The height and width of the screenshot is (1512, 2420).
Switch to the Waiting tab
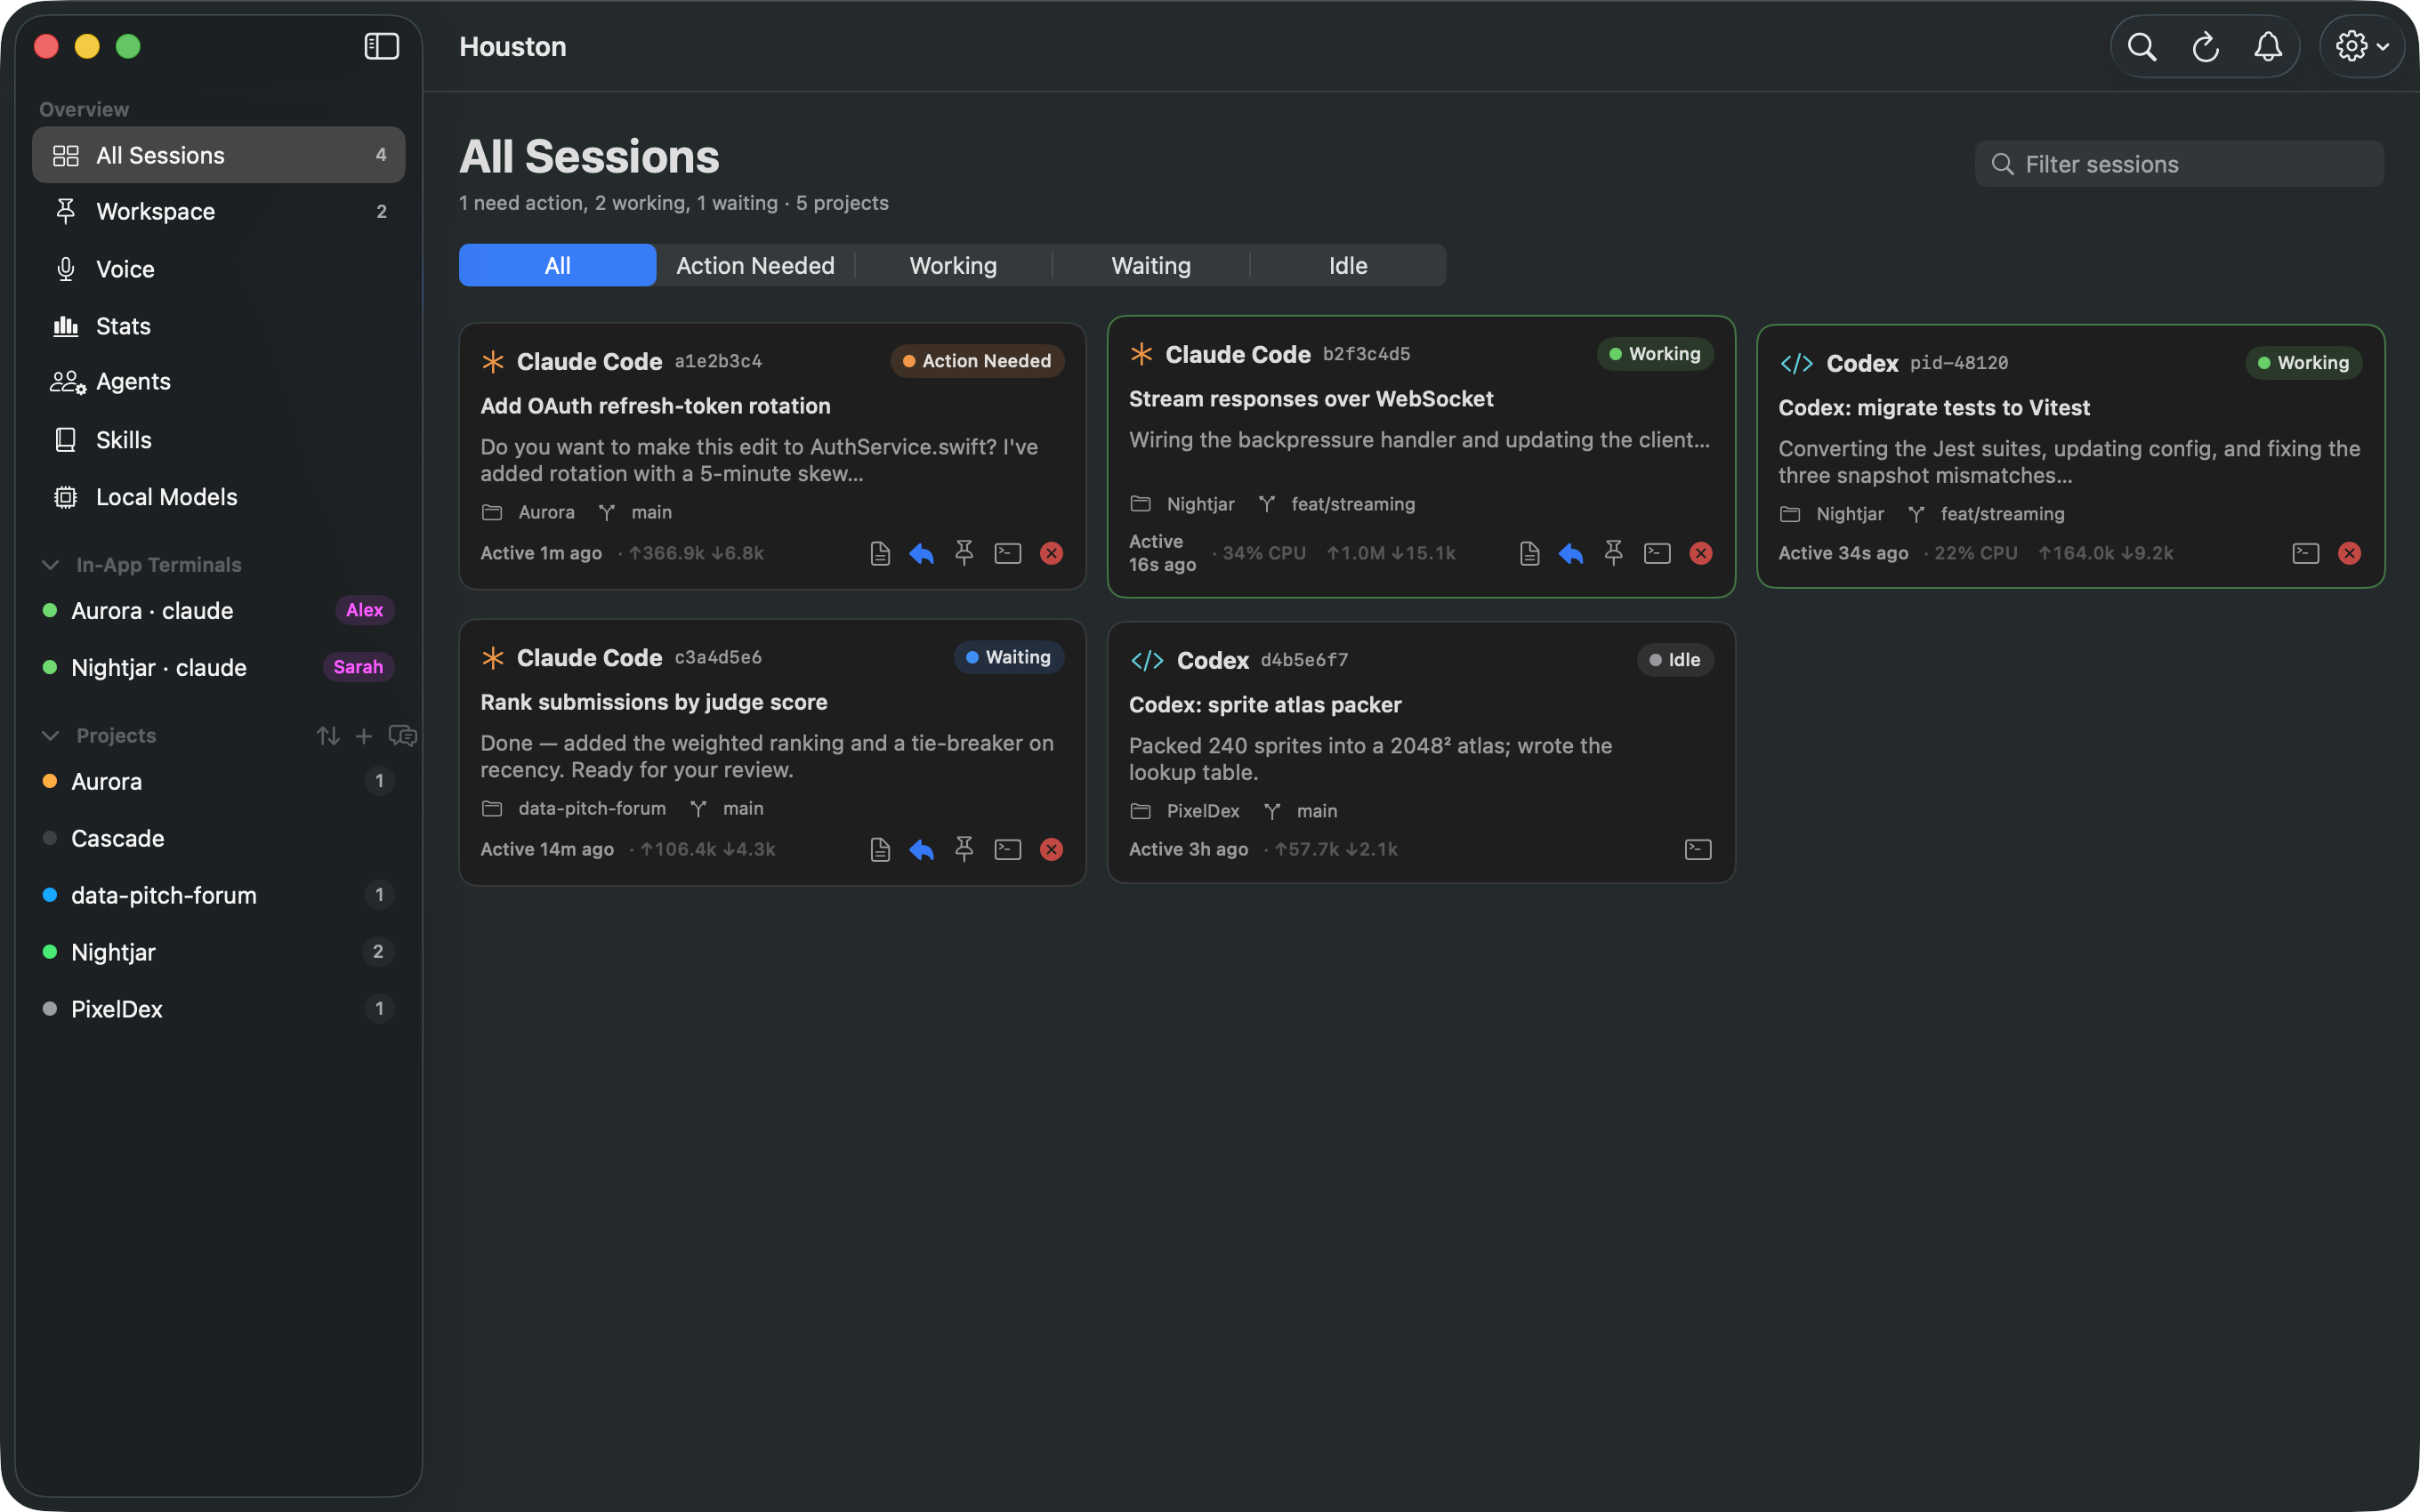click(1151, 266)
